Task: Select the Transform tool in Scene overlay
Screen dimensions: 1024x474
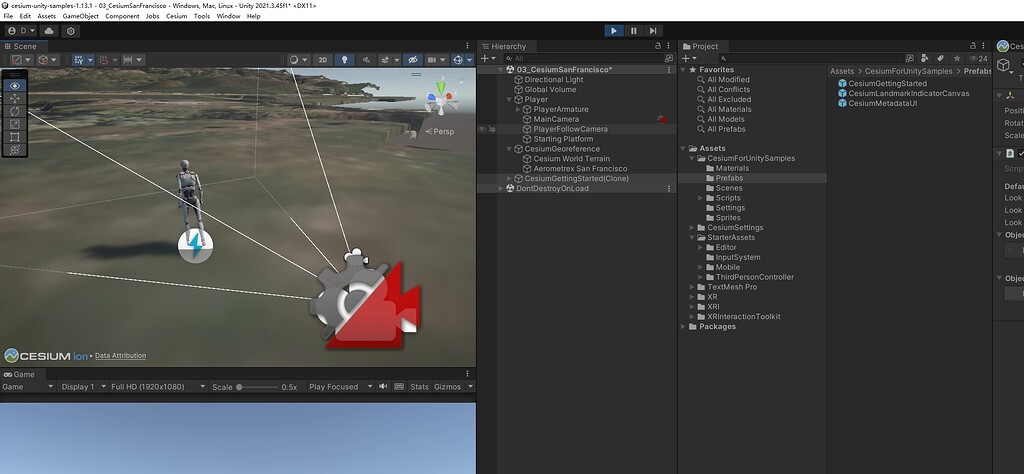Action: pos(14,150)
